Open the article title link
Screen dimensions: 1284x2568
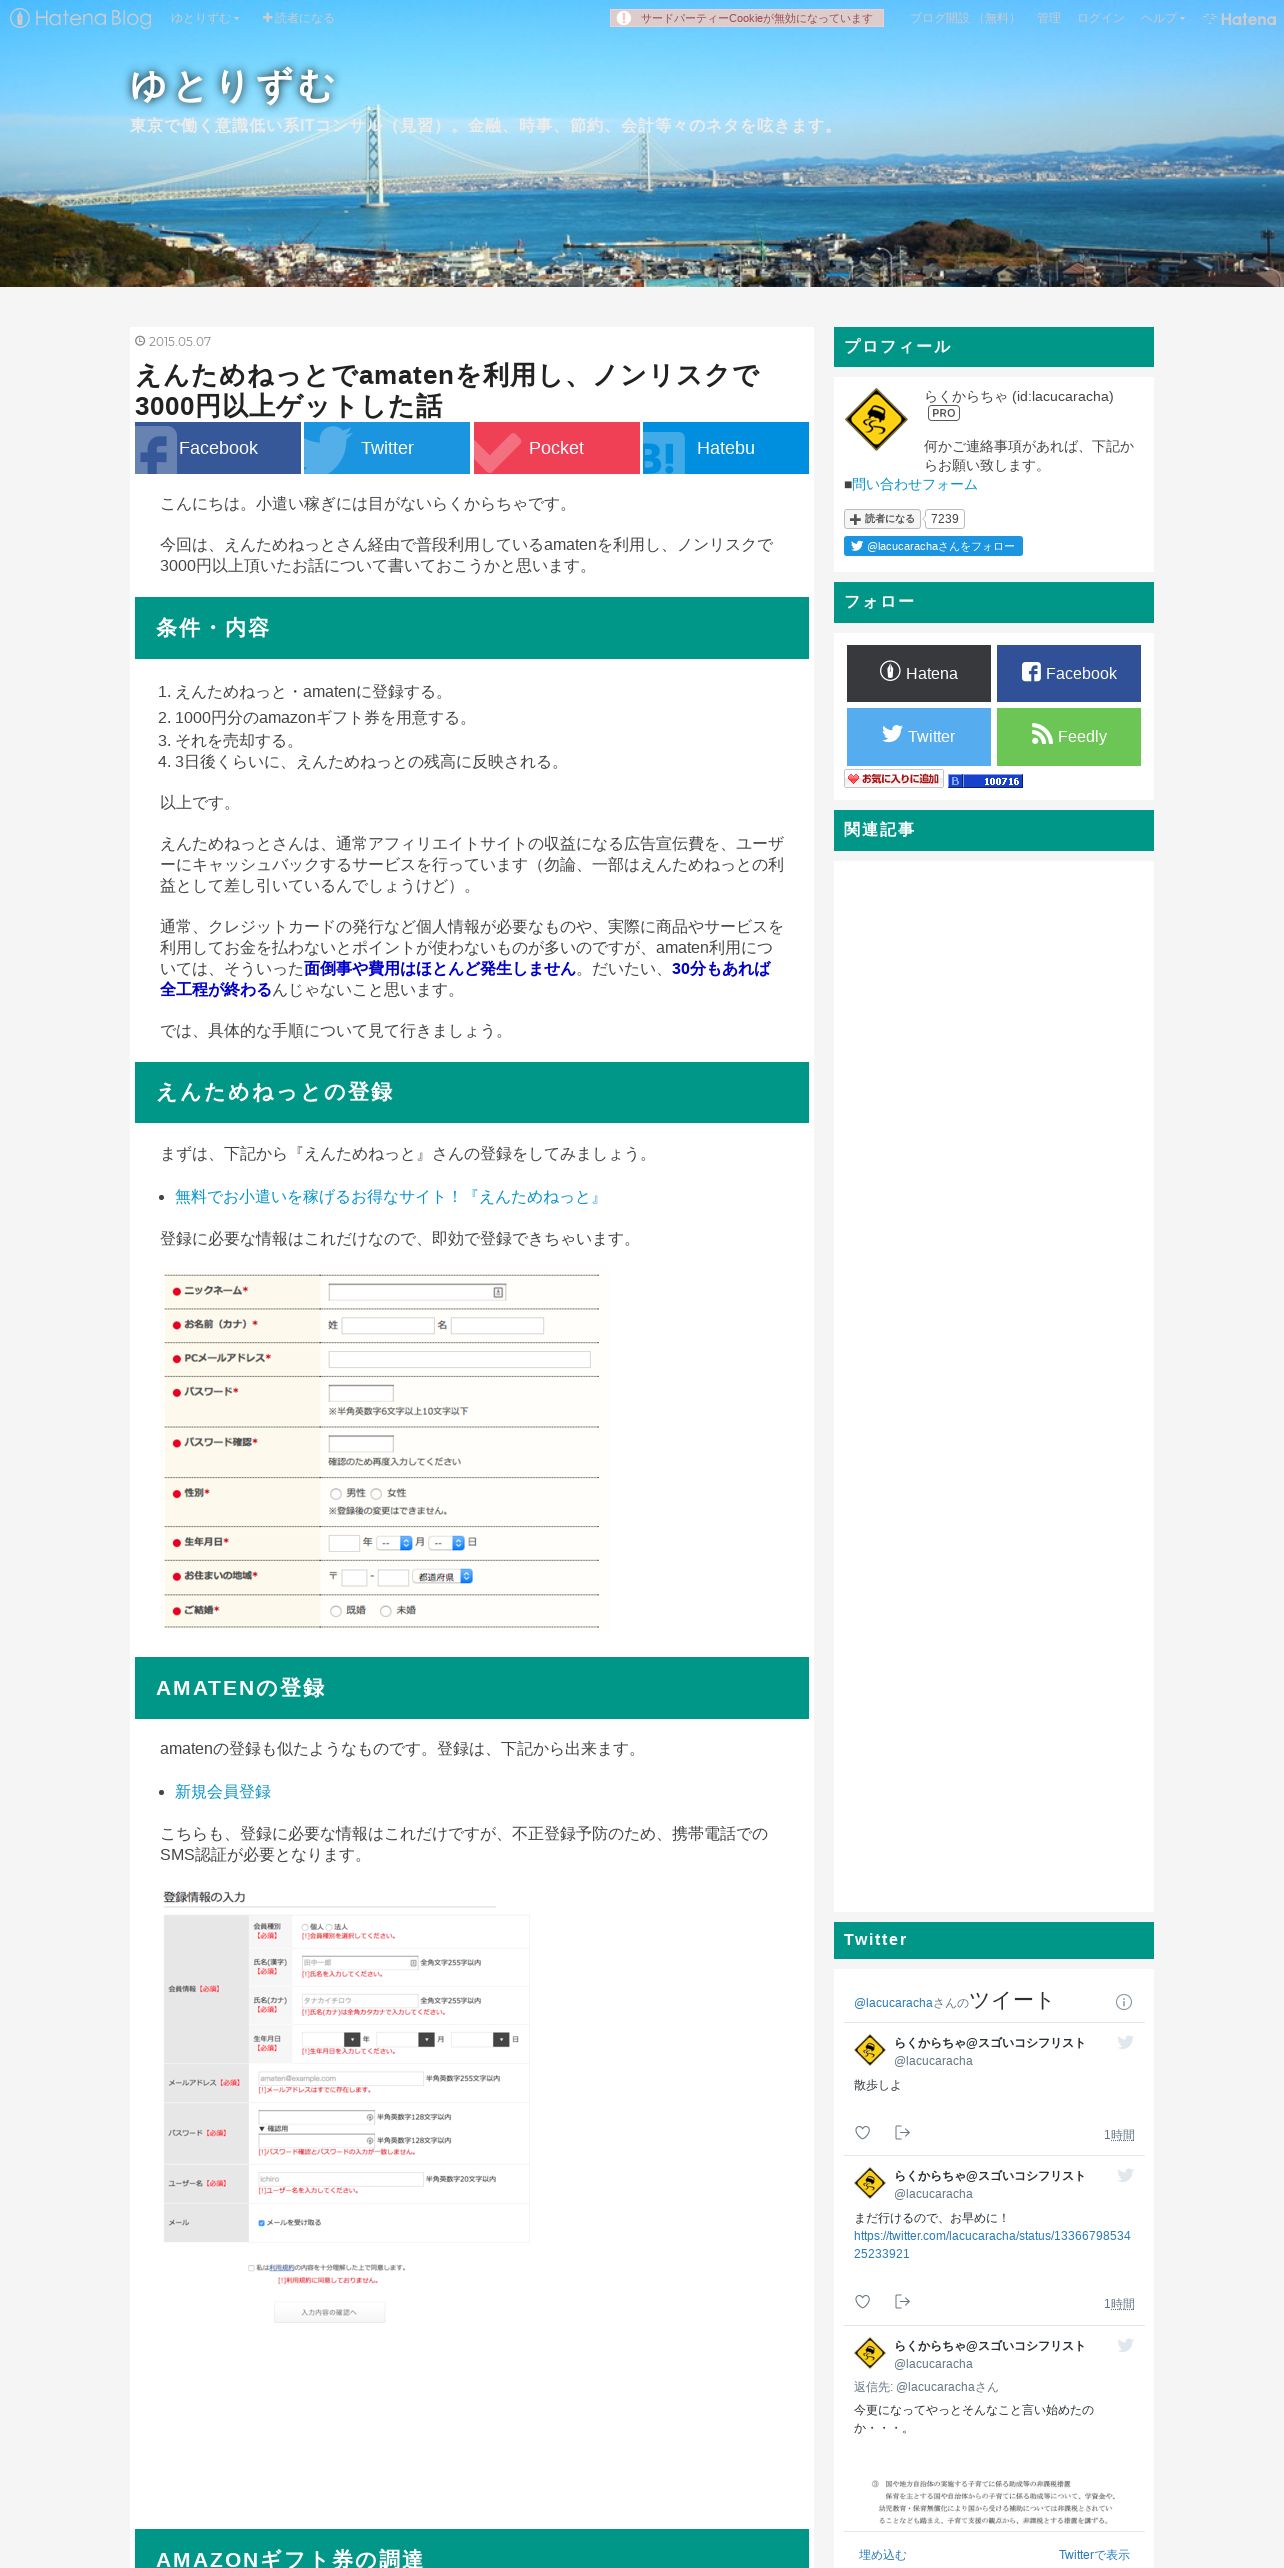[447, 390]
